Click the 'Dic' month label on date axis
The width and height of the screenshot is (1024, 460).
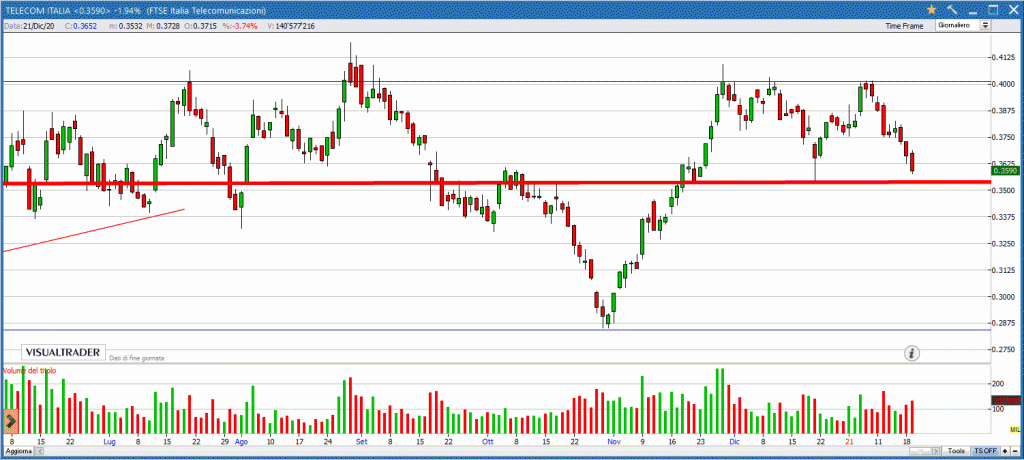(x=735, y=442)
